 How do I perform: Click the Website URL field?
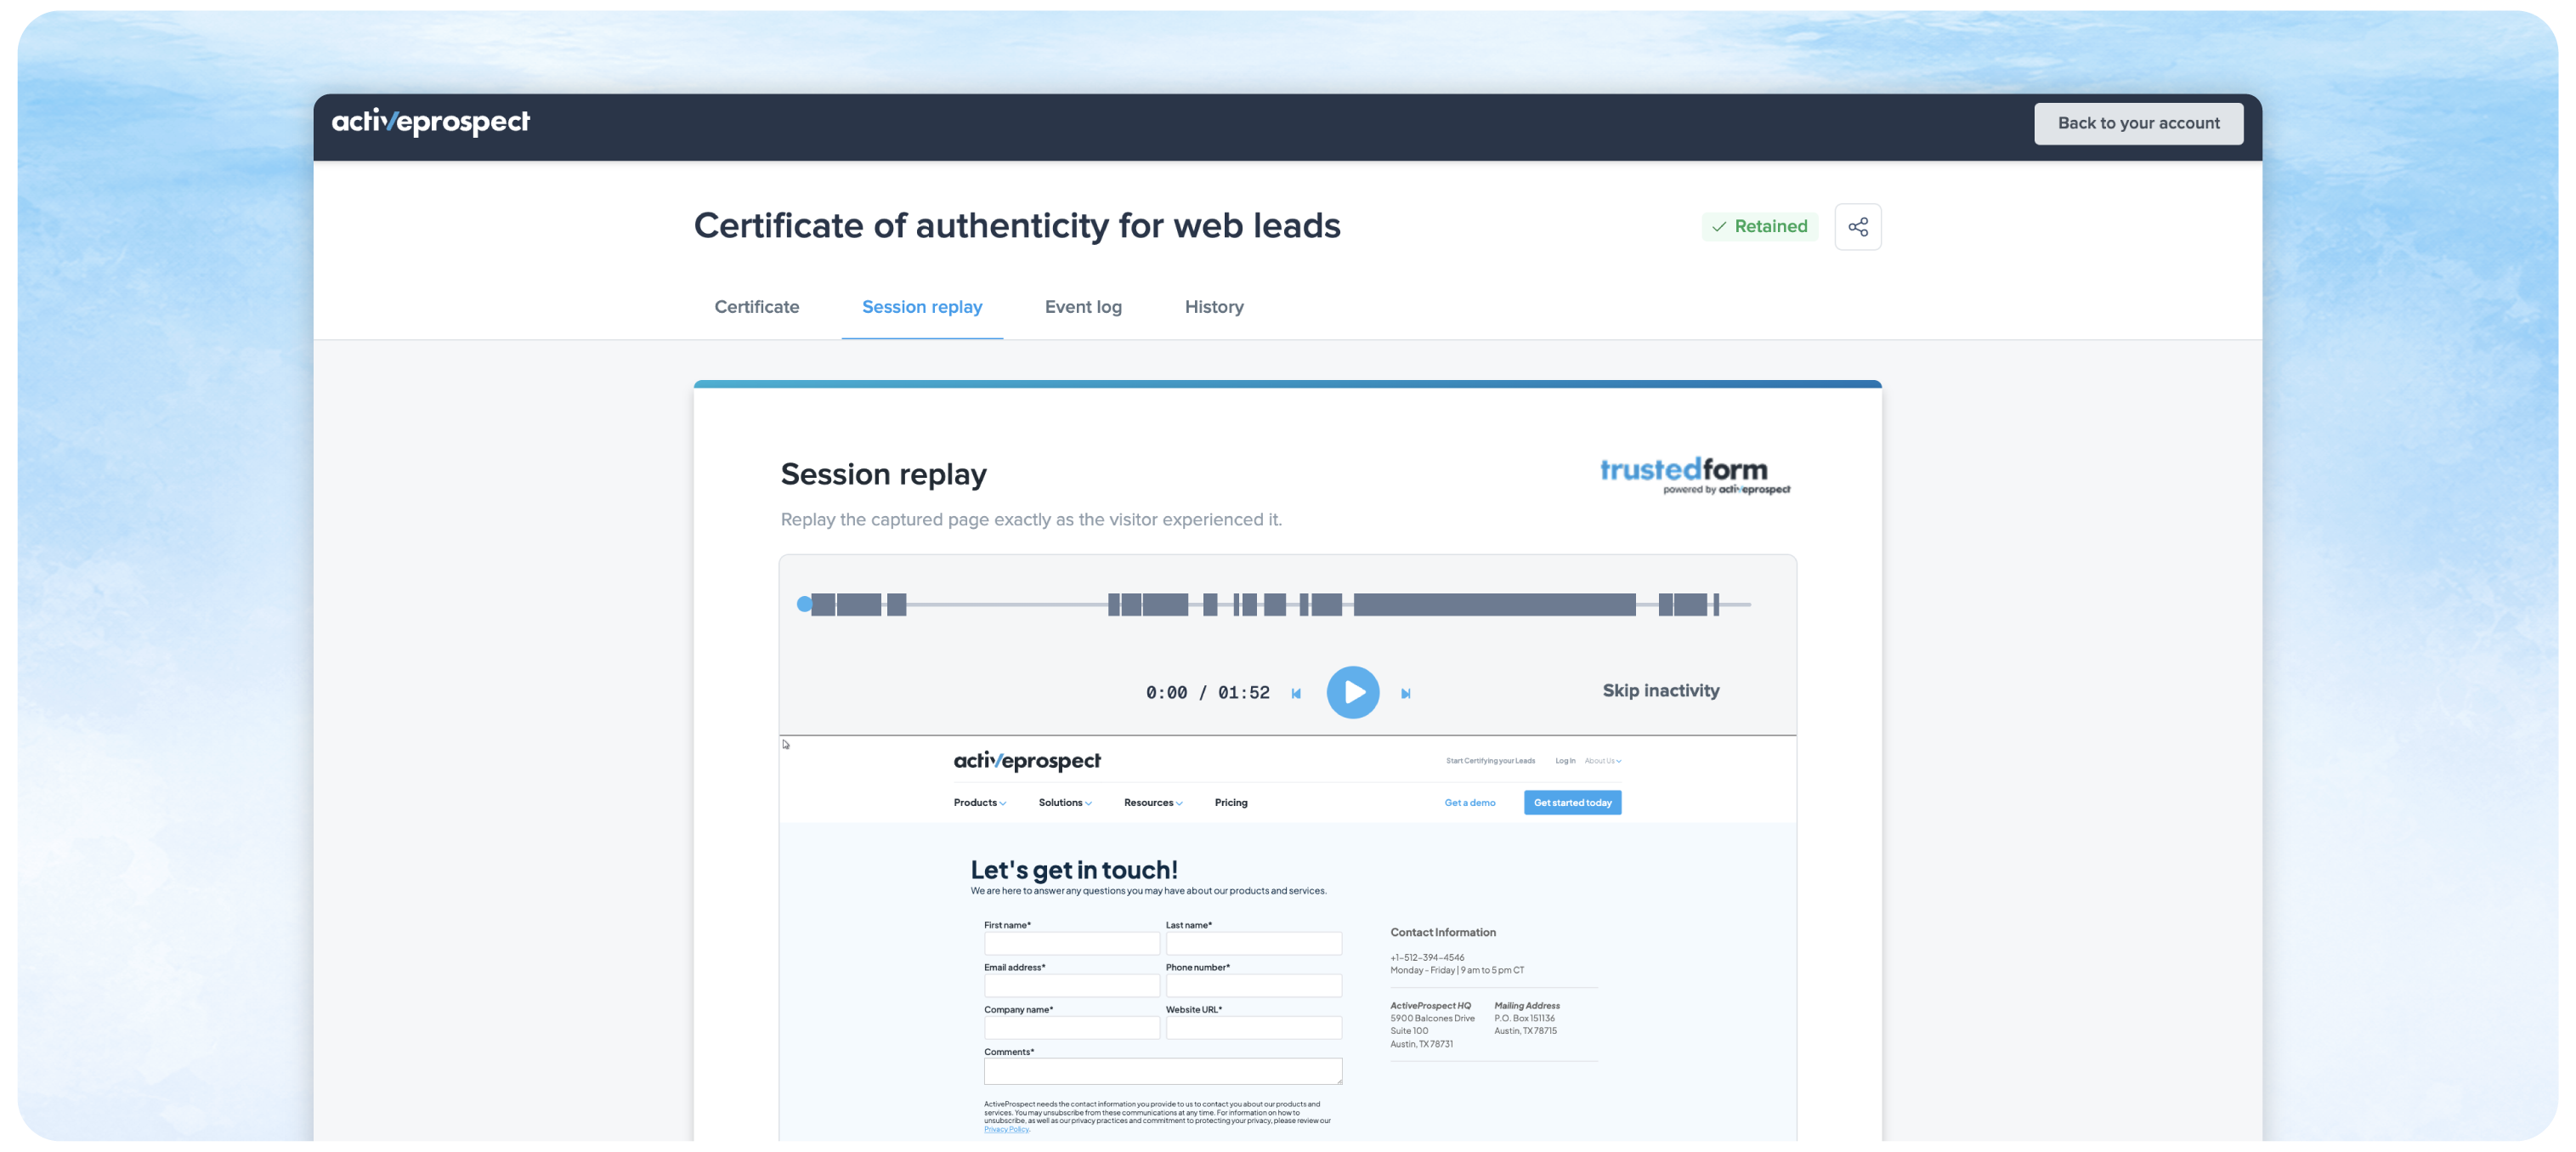(x=1253, y=1027)
